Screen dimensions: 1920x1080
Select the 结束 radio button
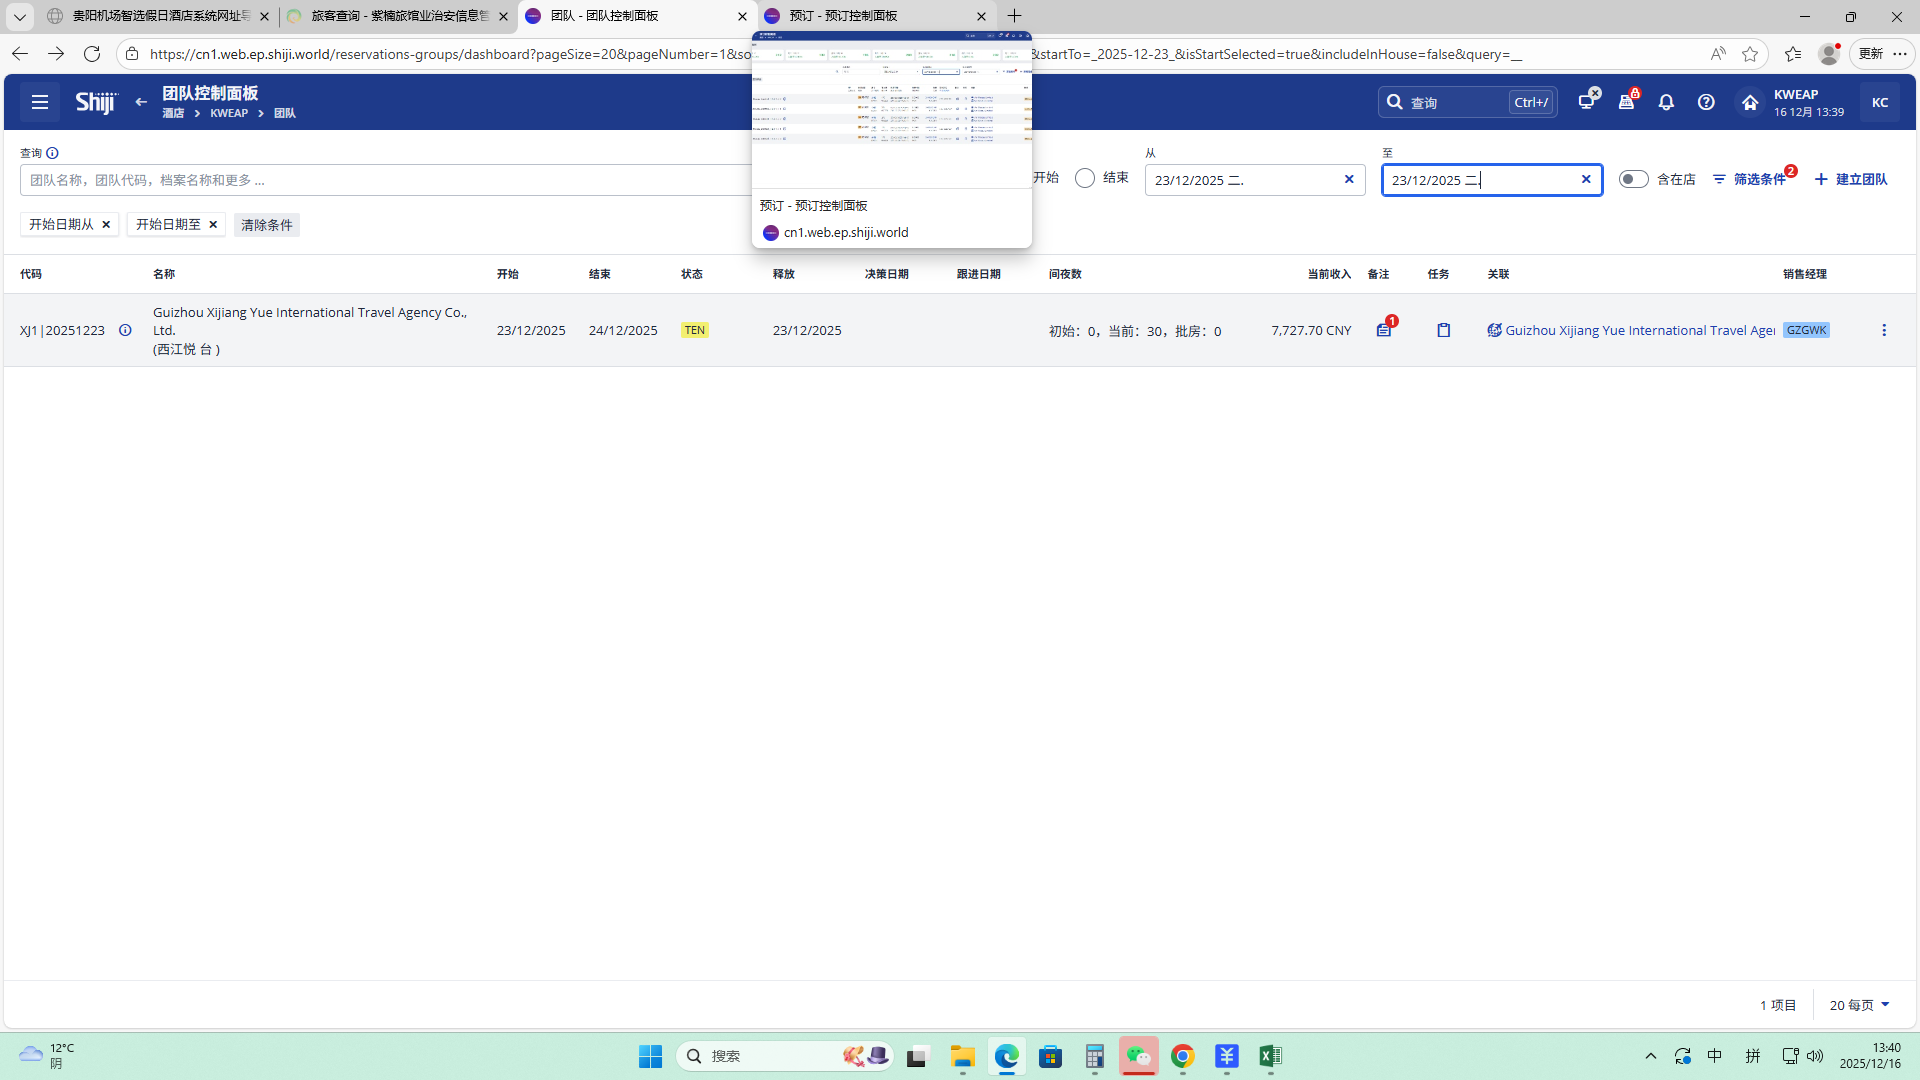[x=1085, y=178]
